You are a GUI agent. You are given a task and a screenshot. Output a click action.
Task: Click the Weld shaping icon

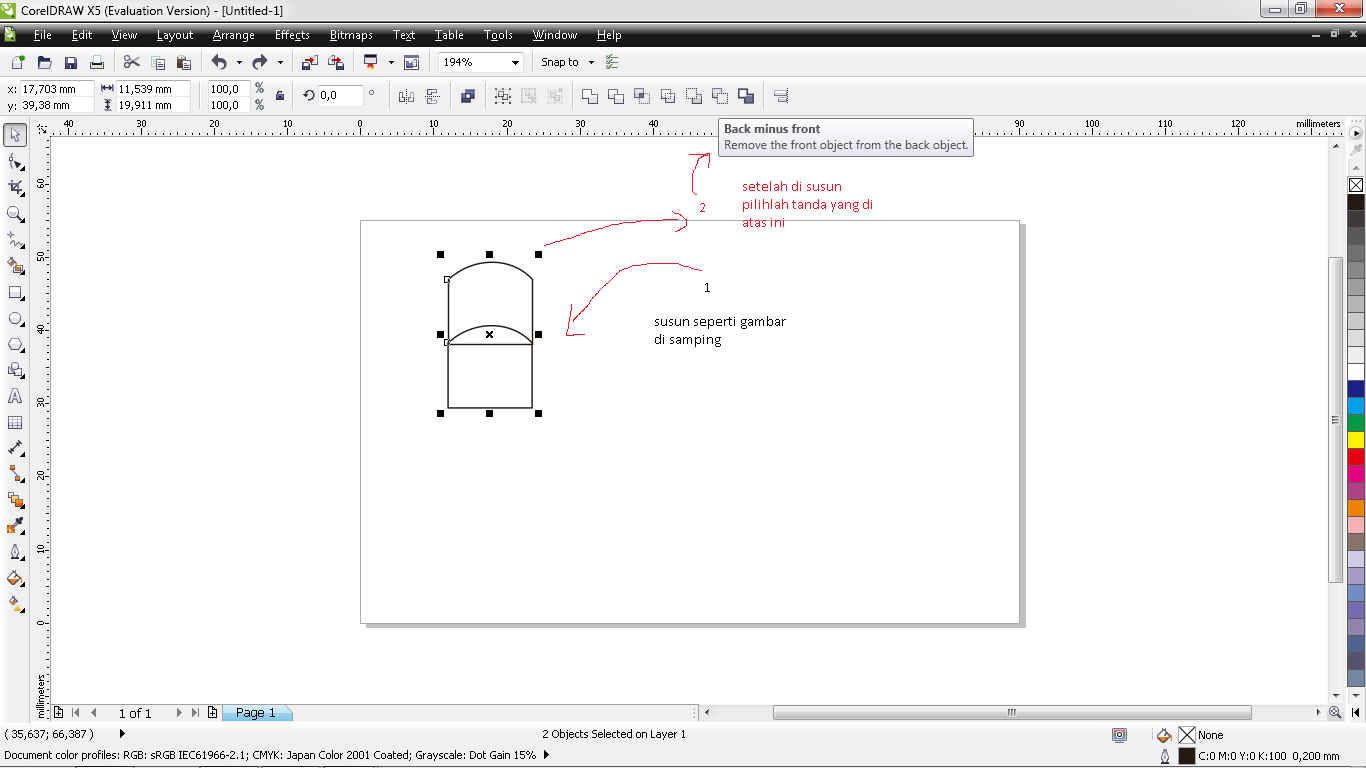pyautogui.click(x=590, y=96)
